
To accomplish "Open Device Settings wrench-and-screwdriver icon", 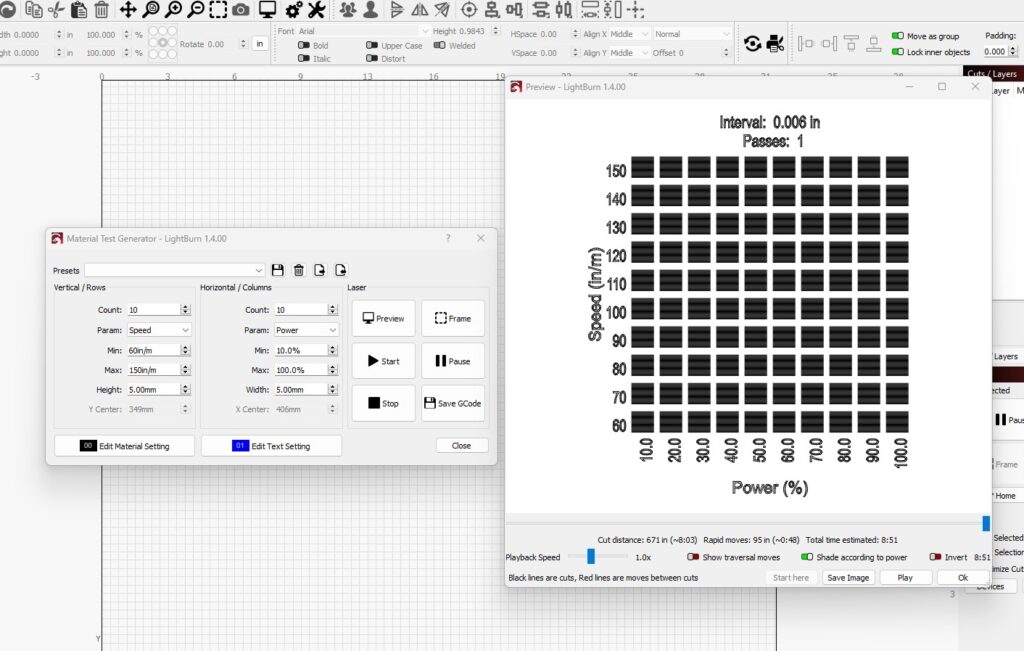I will click(317, 9).
